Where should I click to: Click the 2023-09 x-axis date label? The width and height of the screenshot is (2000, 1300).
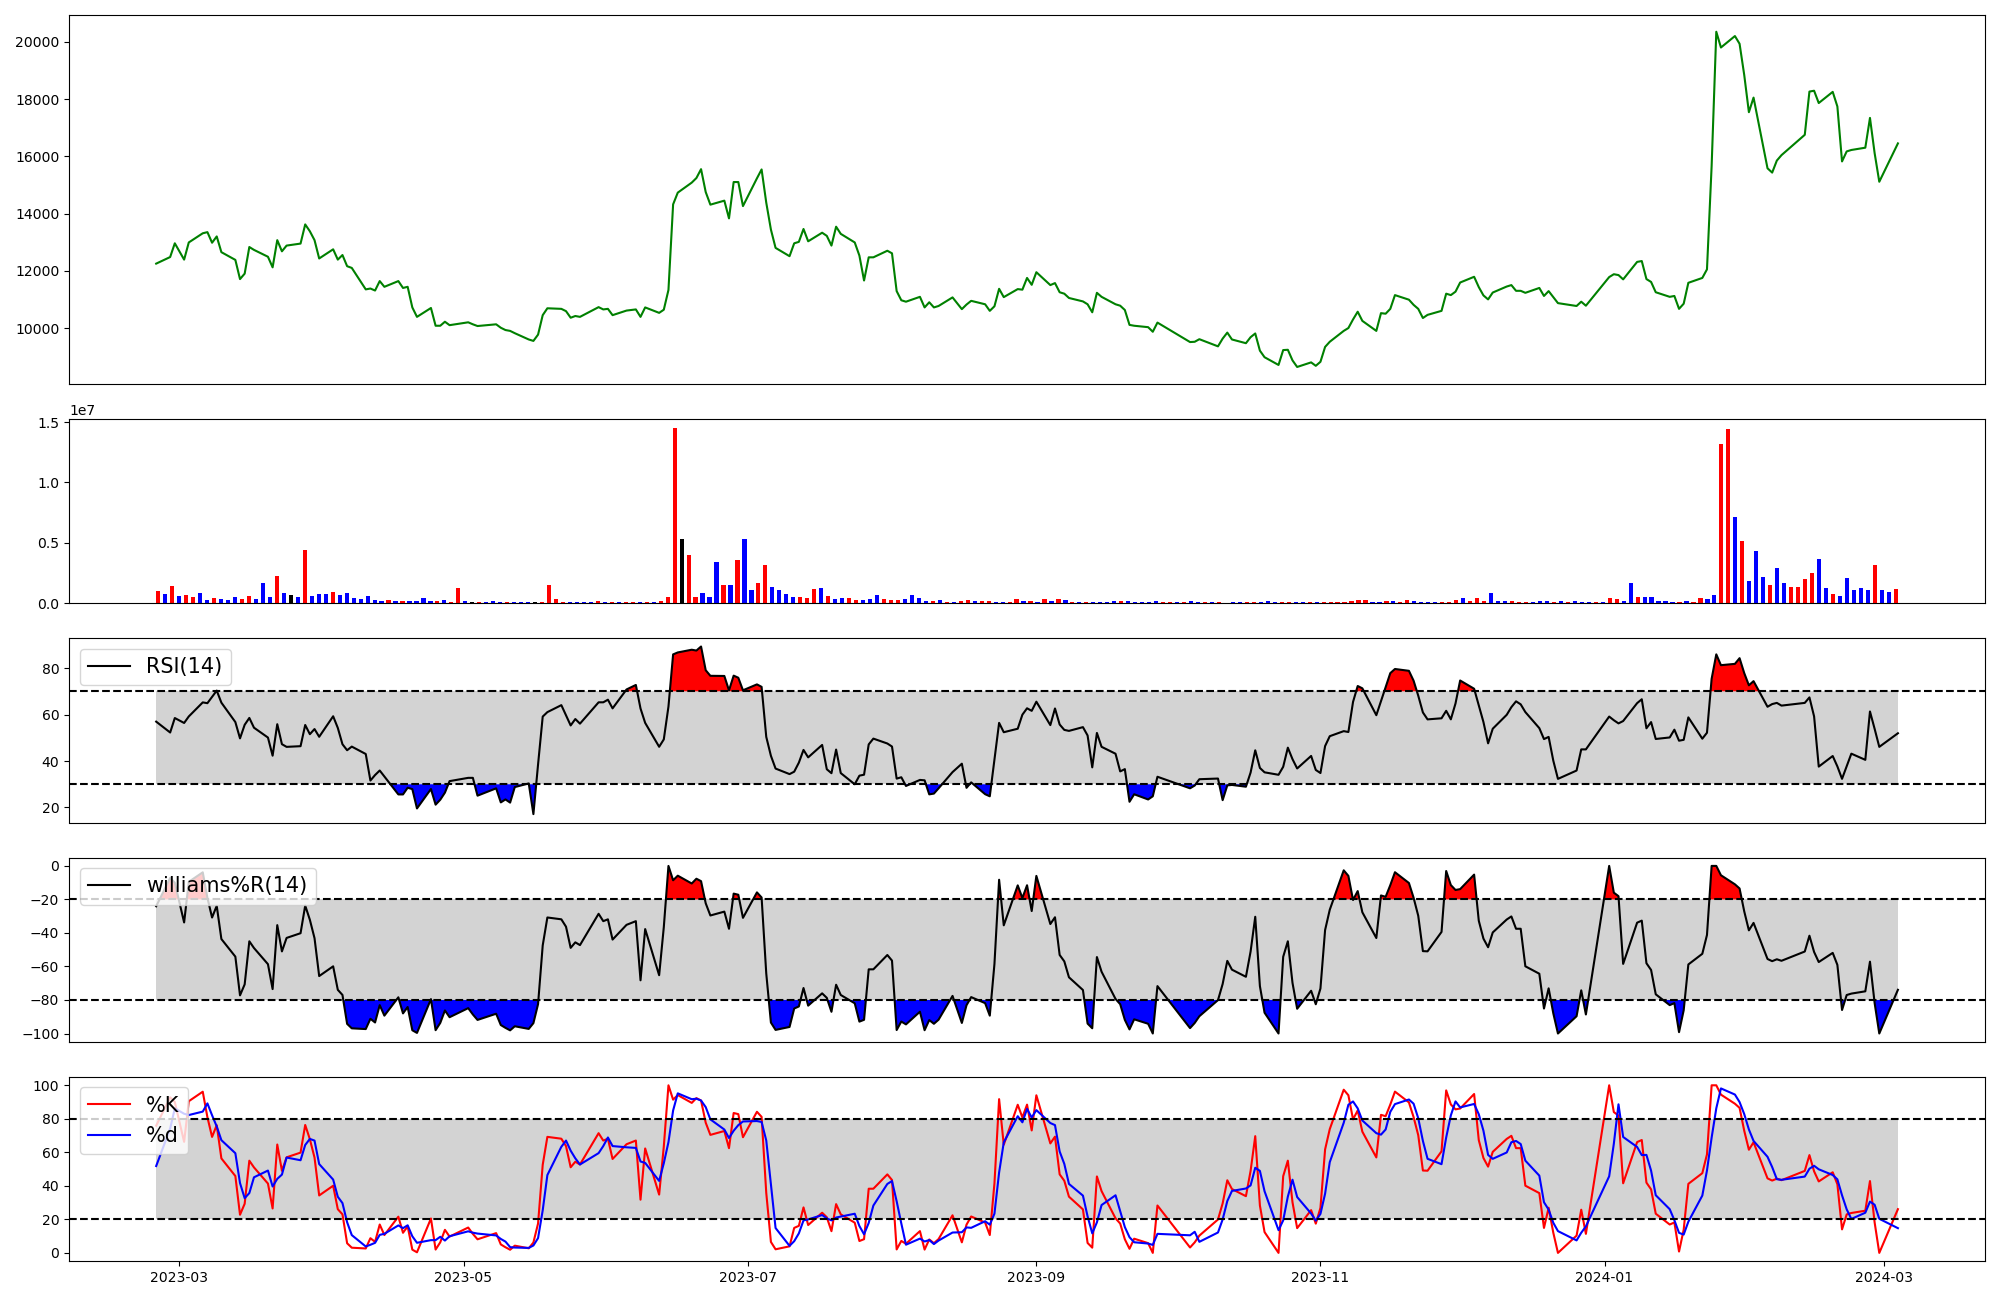point(1036,1277)
